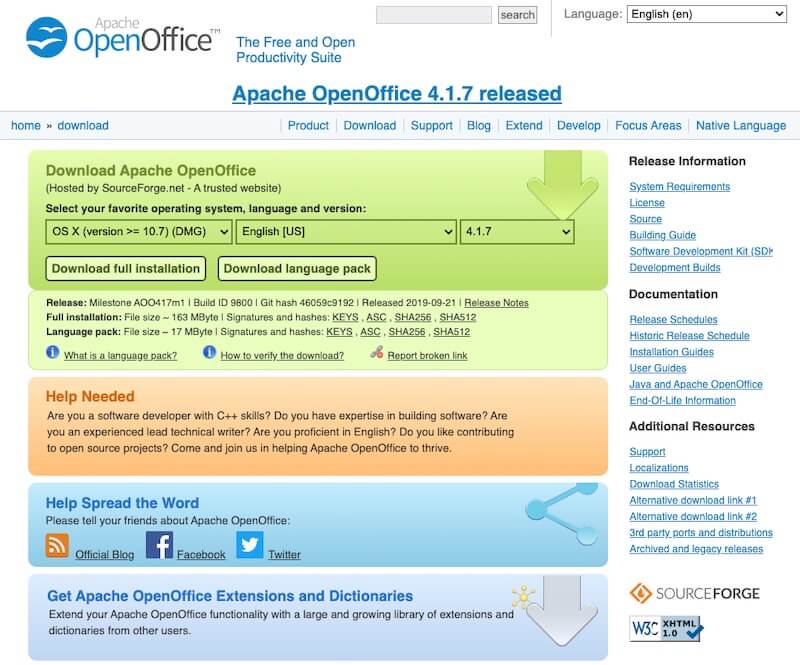Open the Product menu
Screen dimensions: 800x665
pyautogui.click(x=308, y=126)
